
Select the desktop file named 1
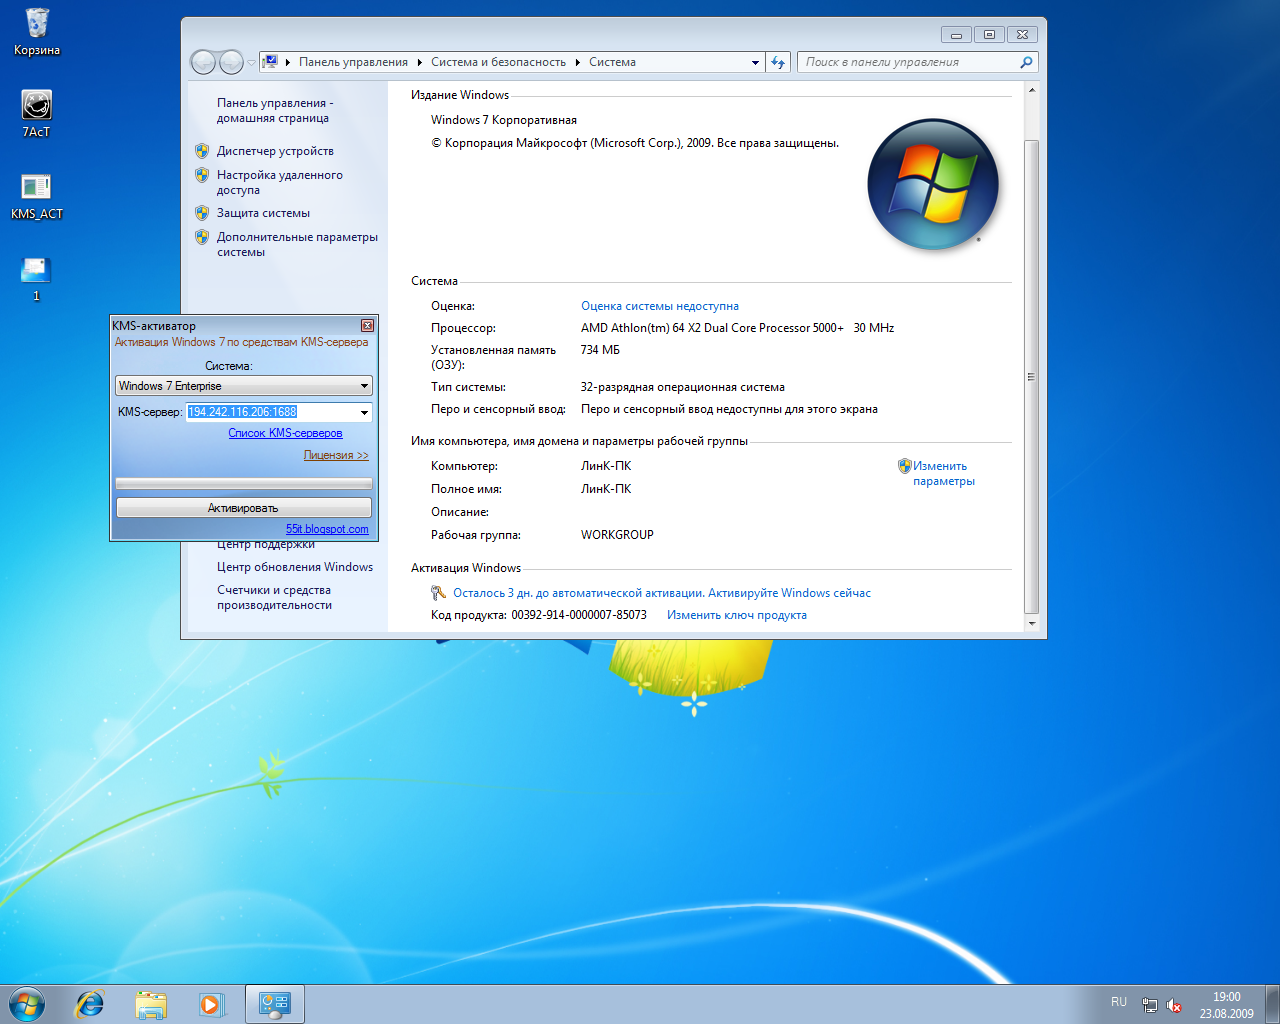tap(36, 278)
